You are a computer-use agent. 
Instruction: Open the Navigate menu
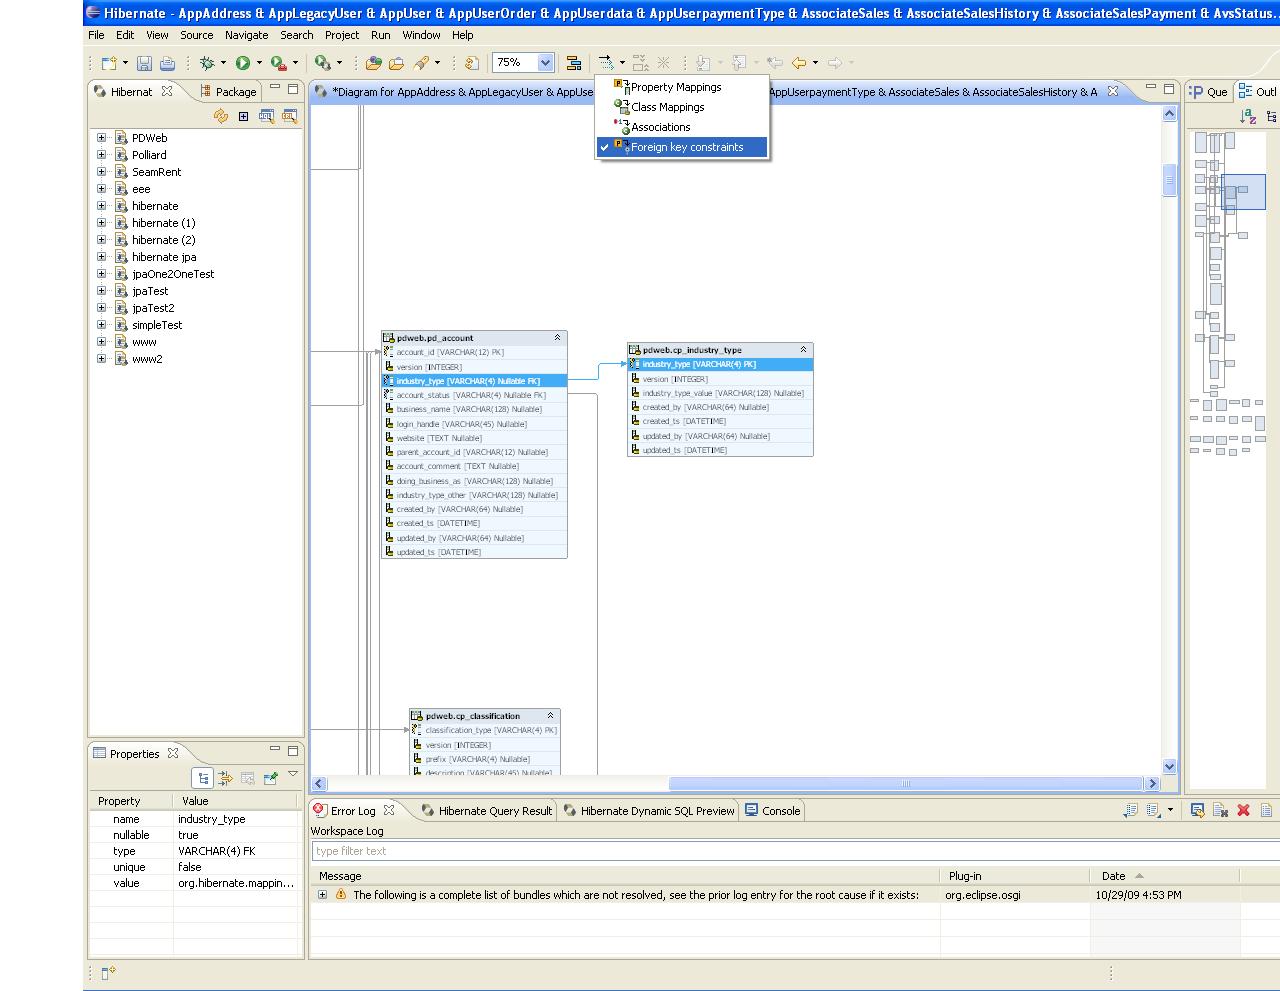(246, 35)
